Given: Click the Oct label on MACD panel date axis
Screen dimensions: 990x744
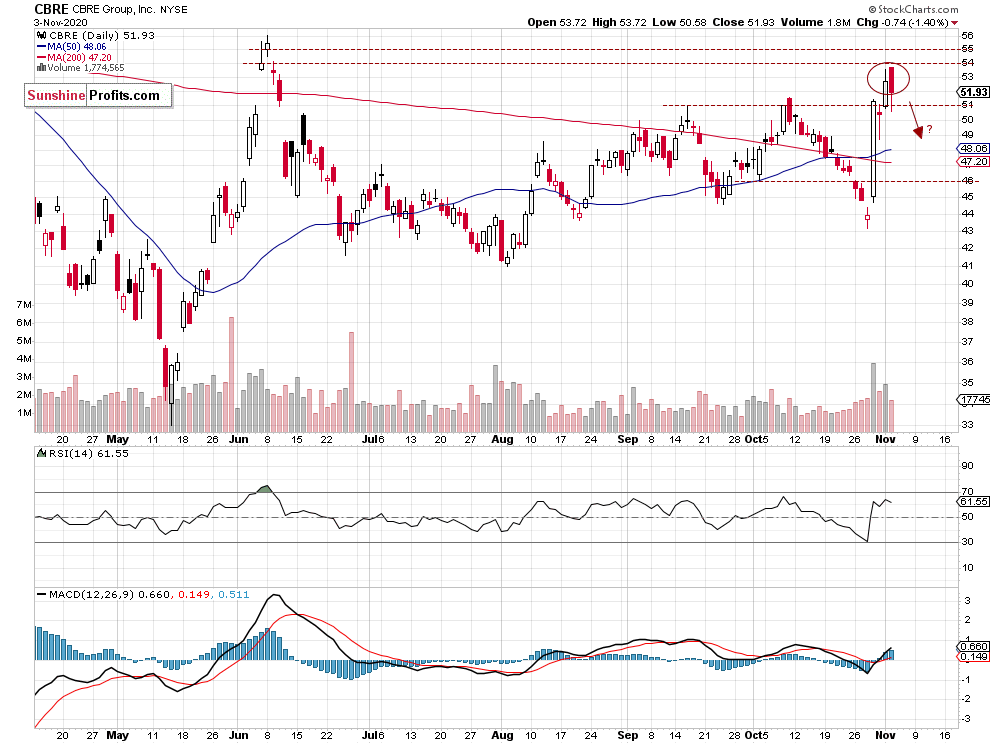Looking at the screenshot, I should tap(753, 735).
